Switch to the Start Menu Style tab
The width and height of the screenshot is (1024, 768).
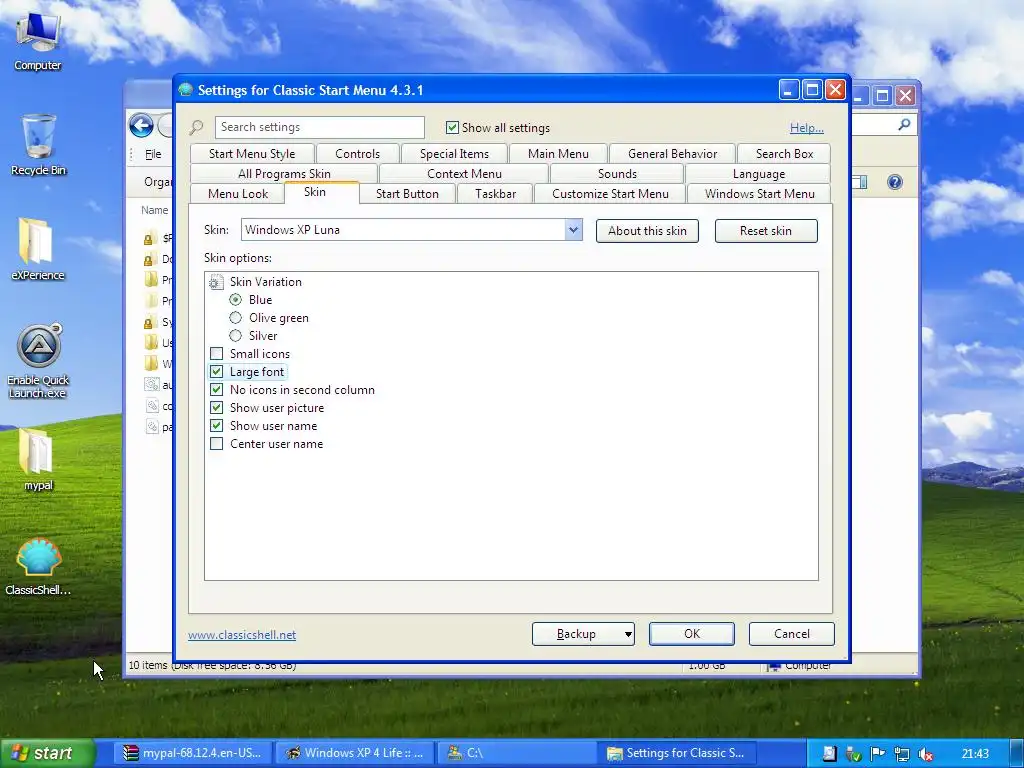click(x=252, y=153)
